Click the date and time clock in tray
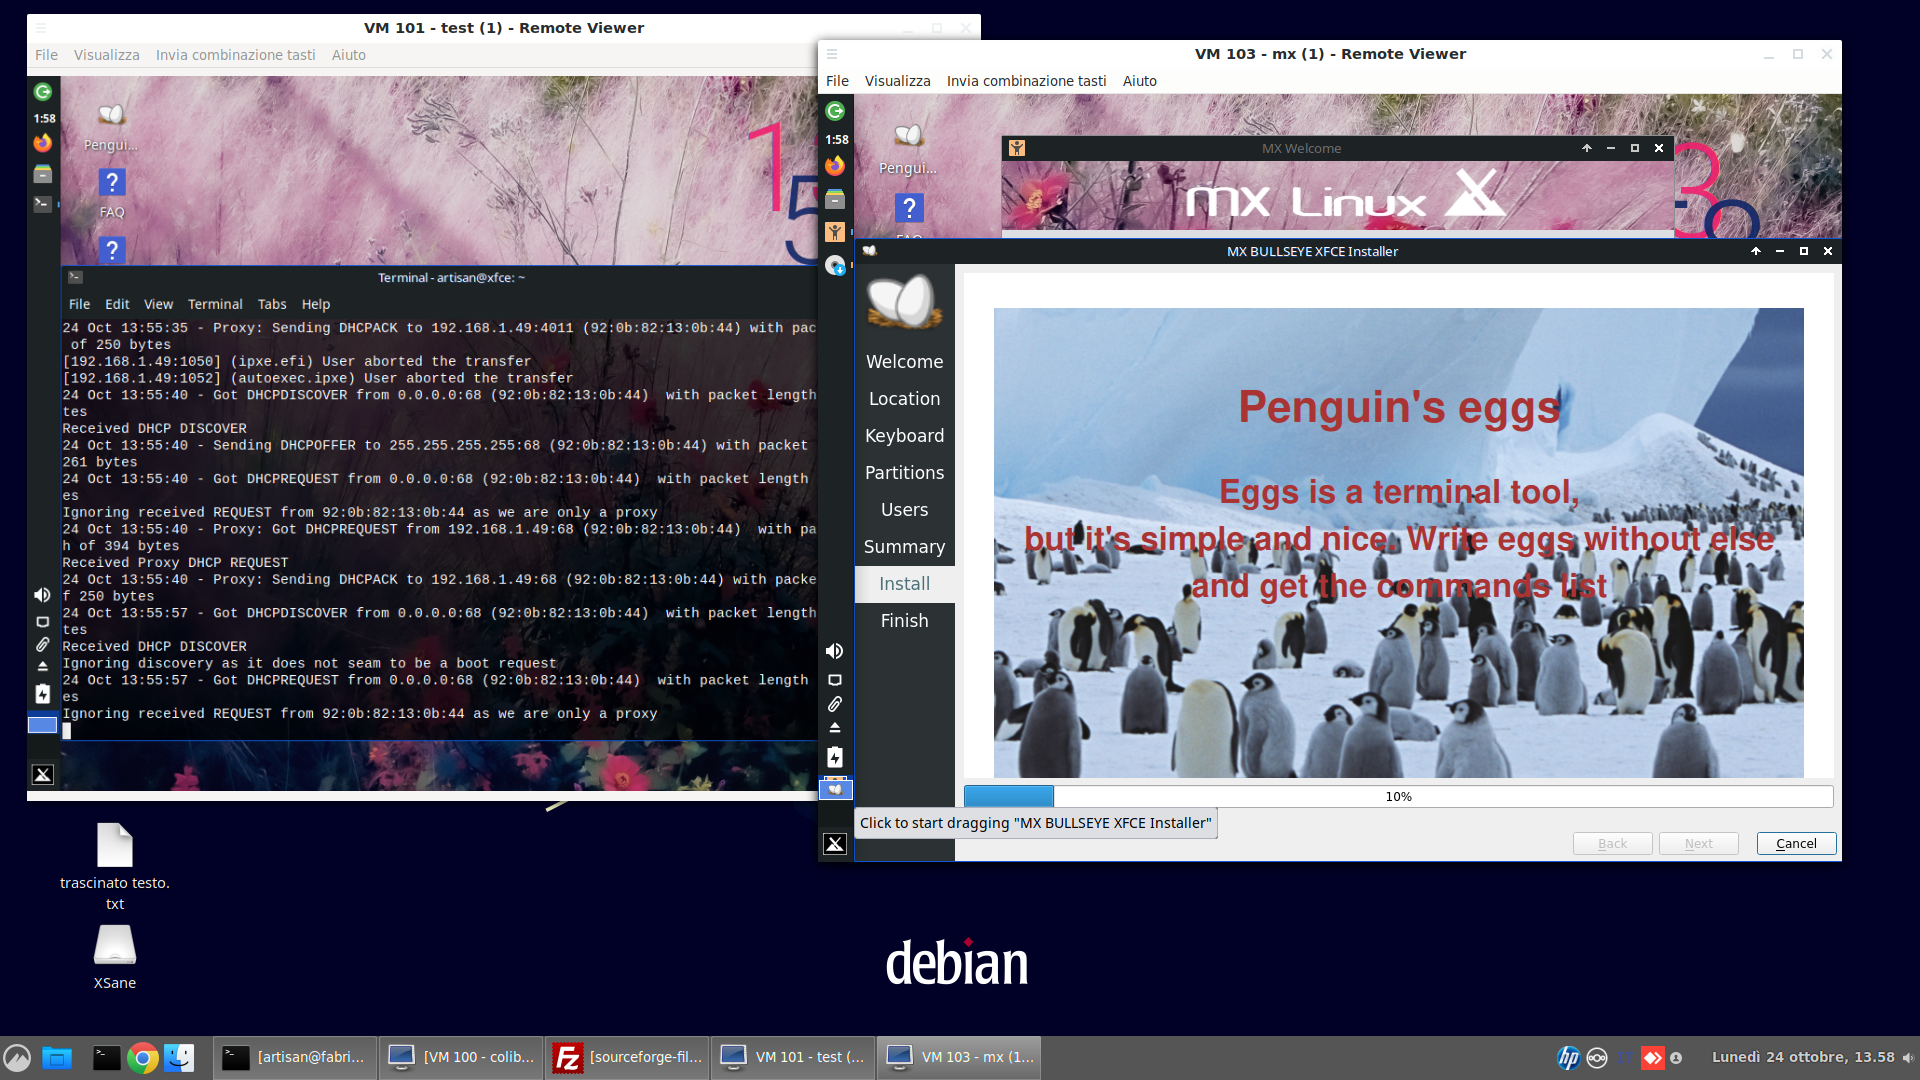The height and width of the screenshot is (1080, 1920). click(x=1802, y=1057)
